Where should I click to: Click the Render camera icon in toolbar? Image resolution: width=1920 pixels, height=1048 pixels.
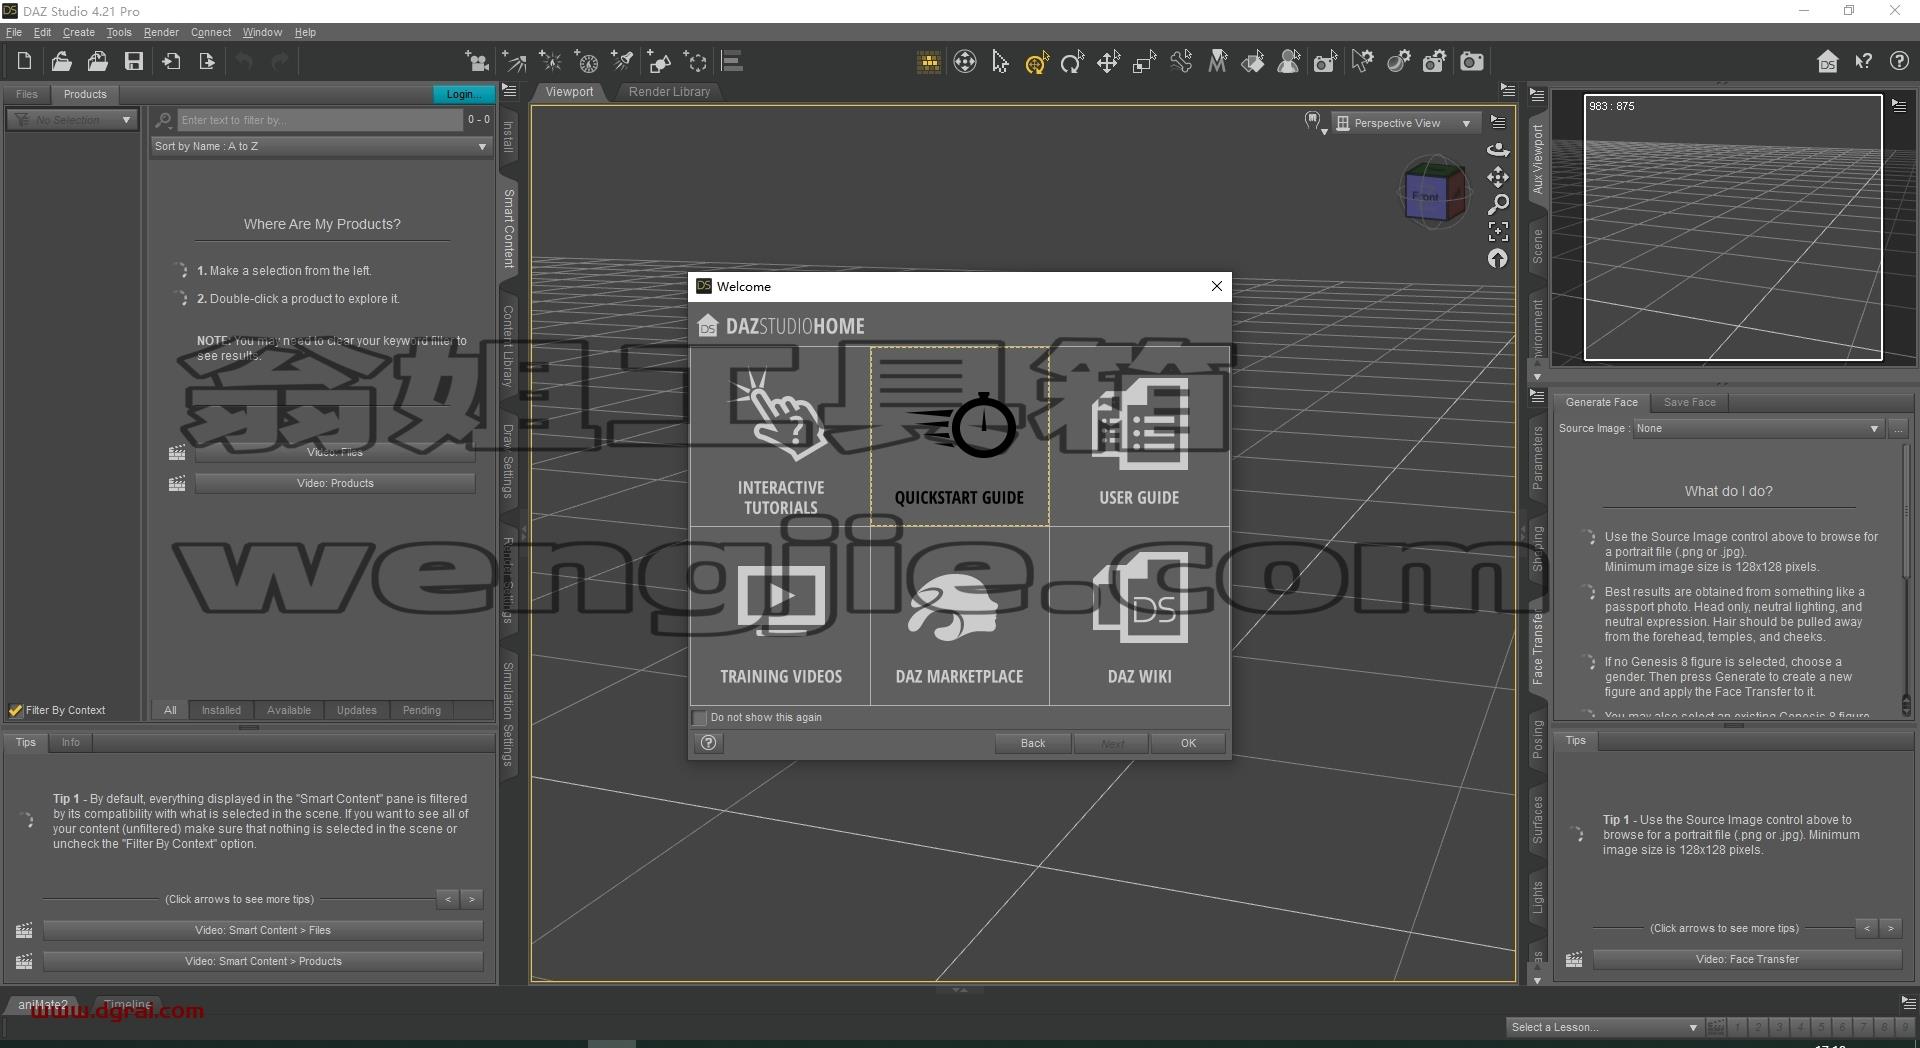pos(1471,62)
